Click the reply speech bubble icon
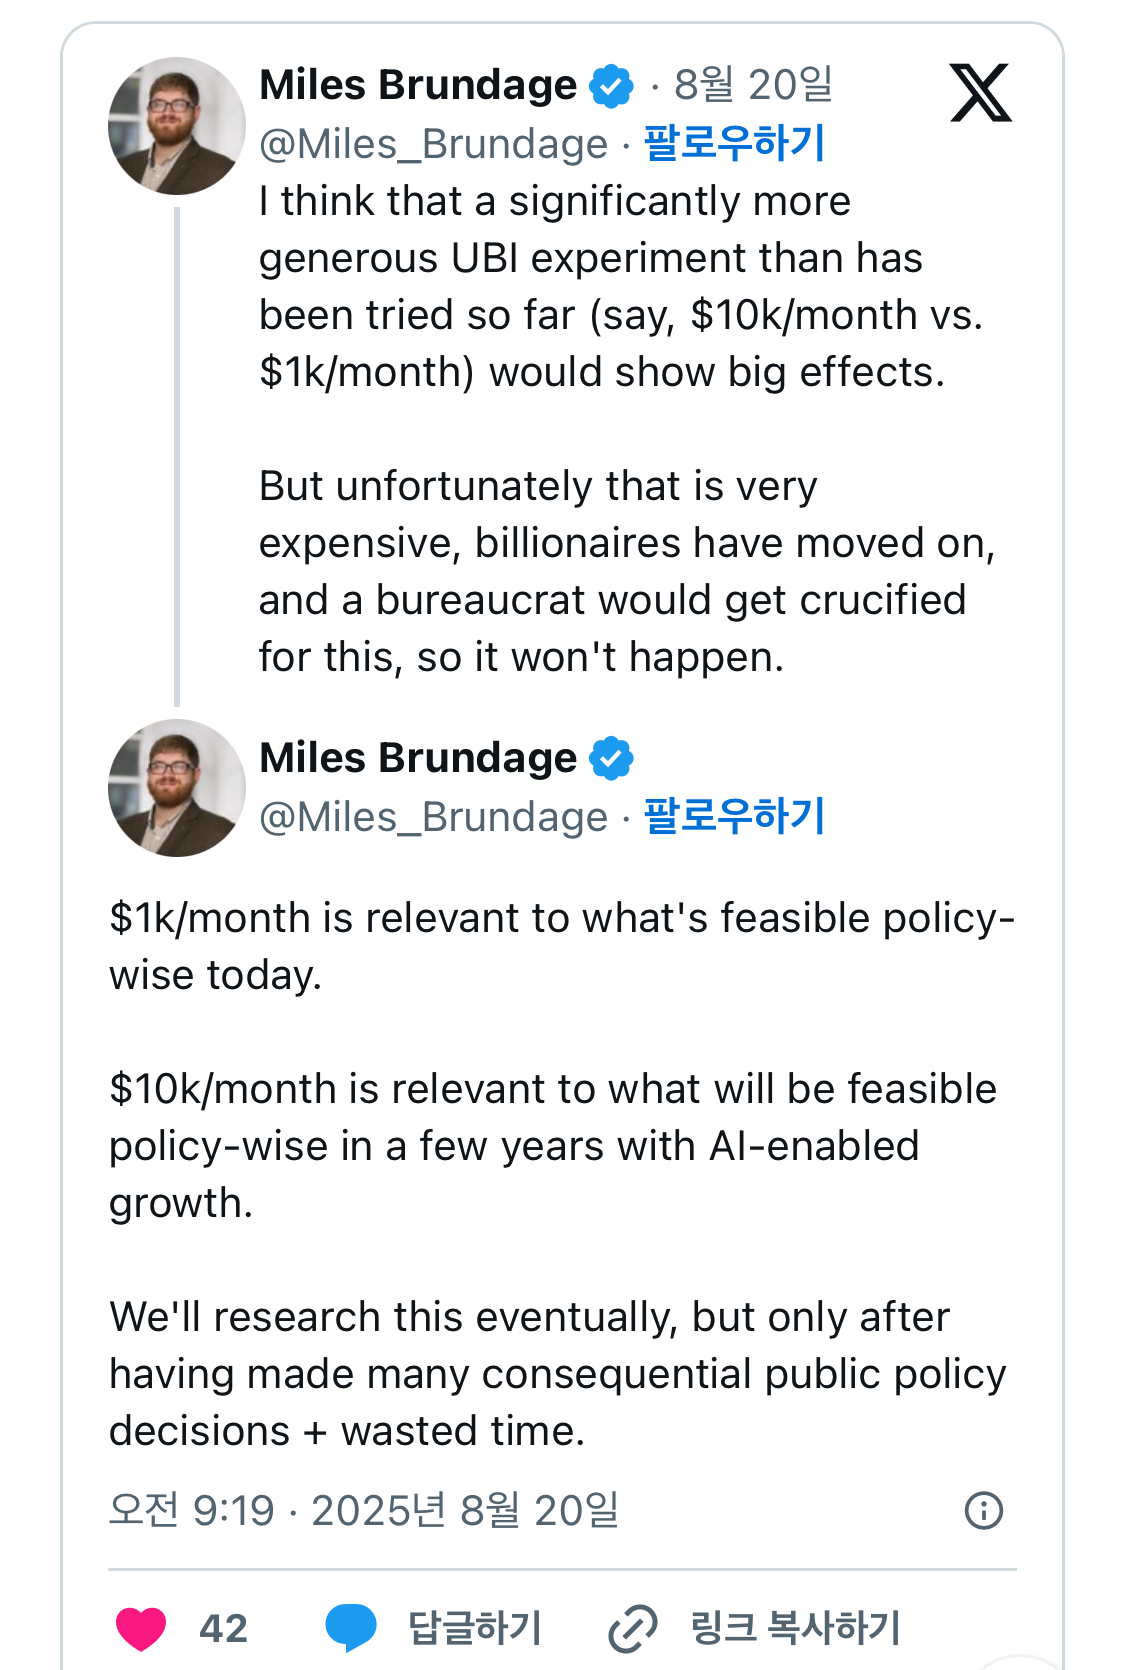Screen dimensions: 1125x1670 (350, 1627)
